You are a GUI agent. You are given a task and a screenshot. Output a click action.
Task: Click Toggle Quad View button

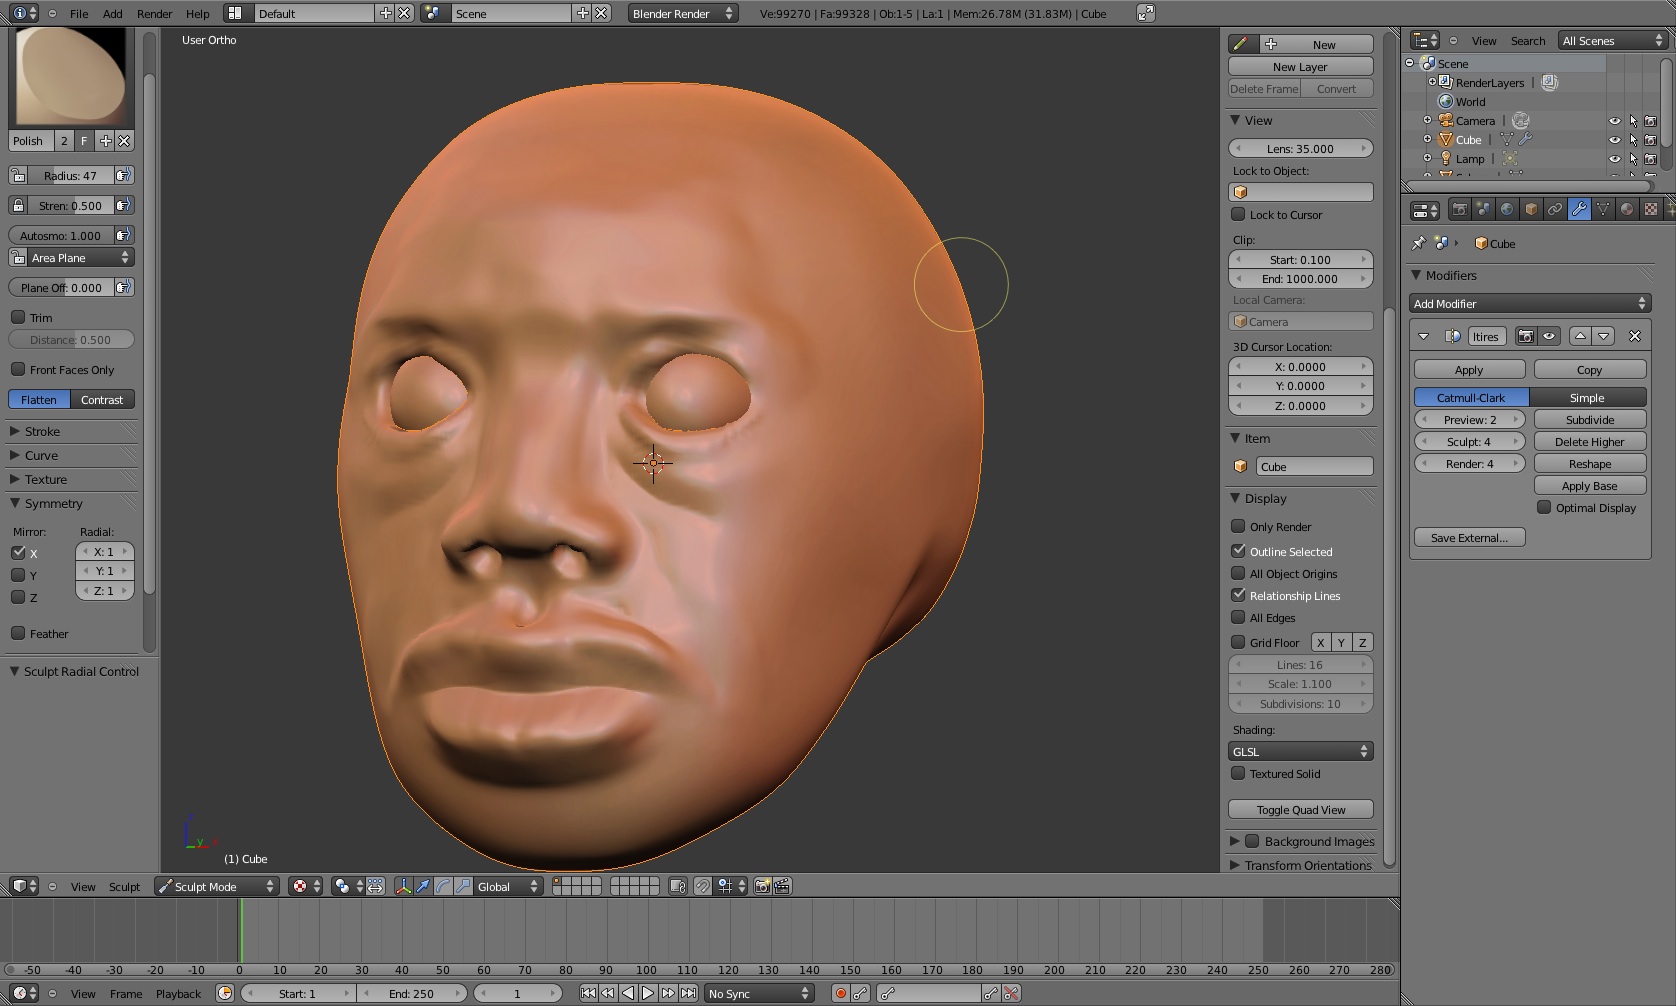pyautogui.click(x=1300, y=809)
